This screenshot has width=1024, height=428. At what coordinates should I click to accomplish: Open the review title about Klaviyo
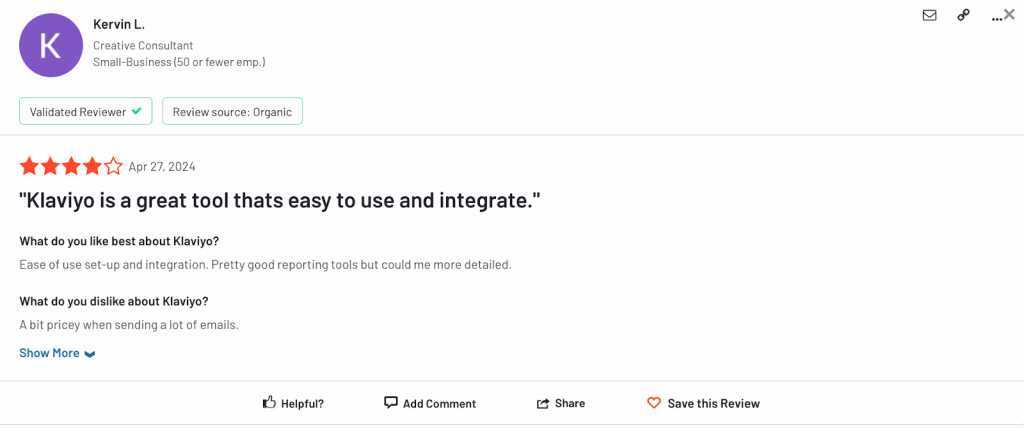coord(280,200)
